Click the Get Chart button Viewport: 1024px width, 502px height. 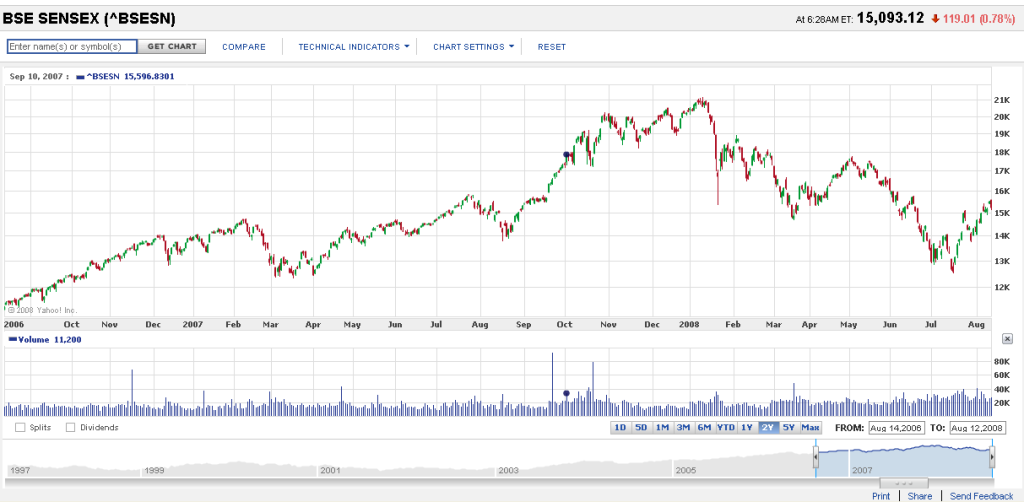172,46
